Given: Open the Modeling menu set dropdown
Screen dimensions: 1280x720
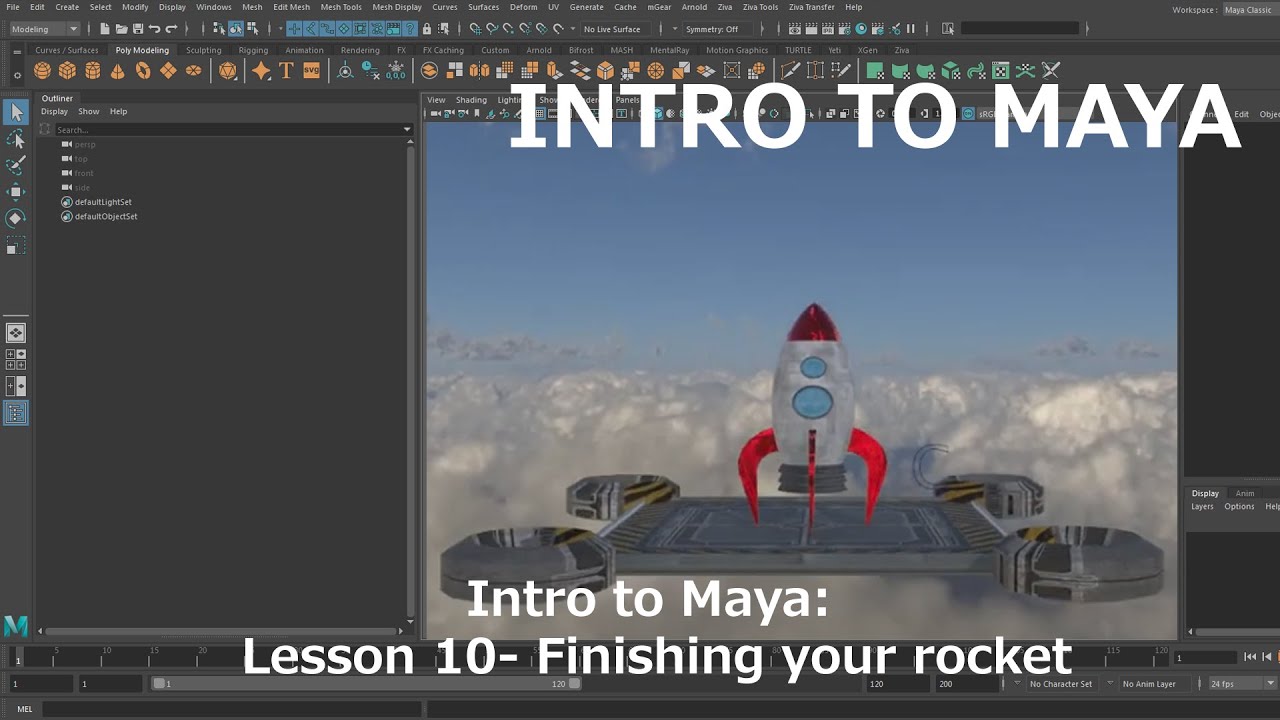Looking at the screenshot, I should pos(43,29).
